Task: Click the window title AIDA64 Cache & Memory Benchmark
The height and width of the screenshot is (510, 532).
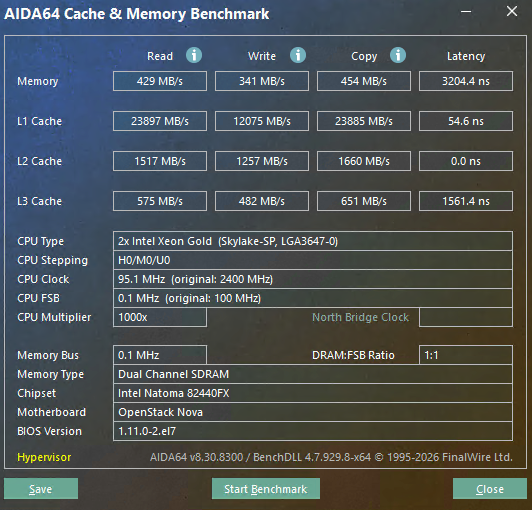Action: [137, 14]
